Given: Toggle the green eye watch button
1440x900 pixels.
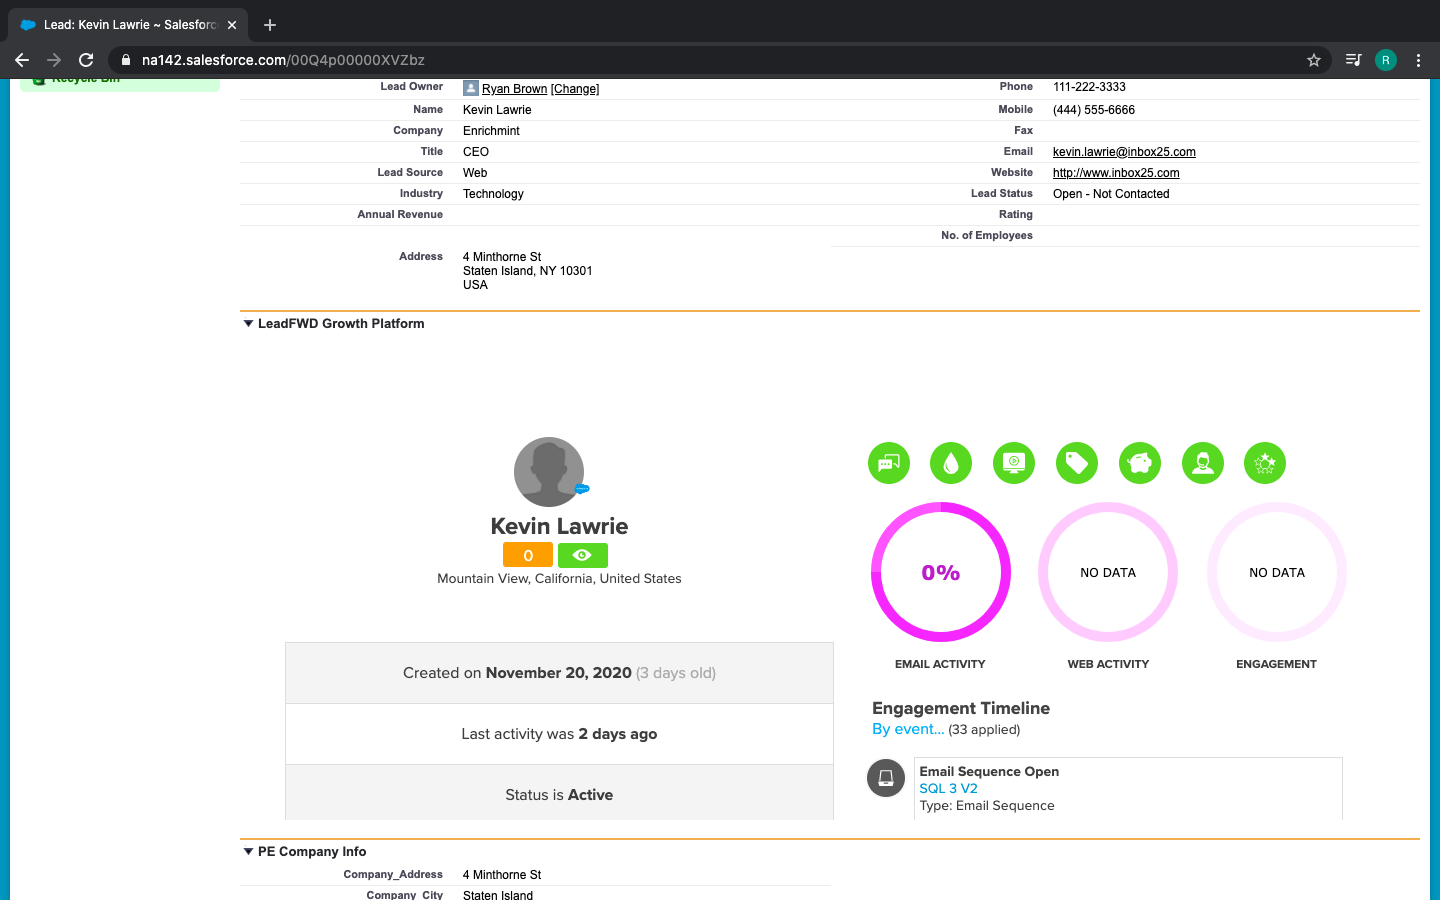Looking at the screenshot, I should [x=583, y=555].
